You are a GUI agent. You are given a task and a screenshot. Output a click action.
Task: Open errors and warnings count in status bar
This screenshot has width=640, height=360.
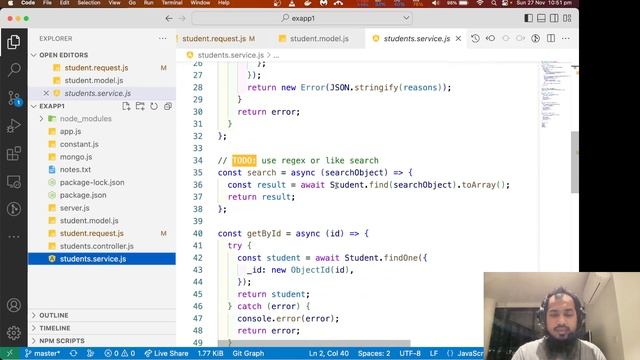(120, 353)
